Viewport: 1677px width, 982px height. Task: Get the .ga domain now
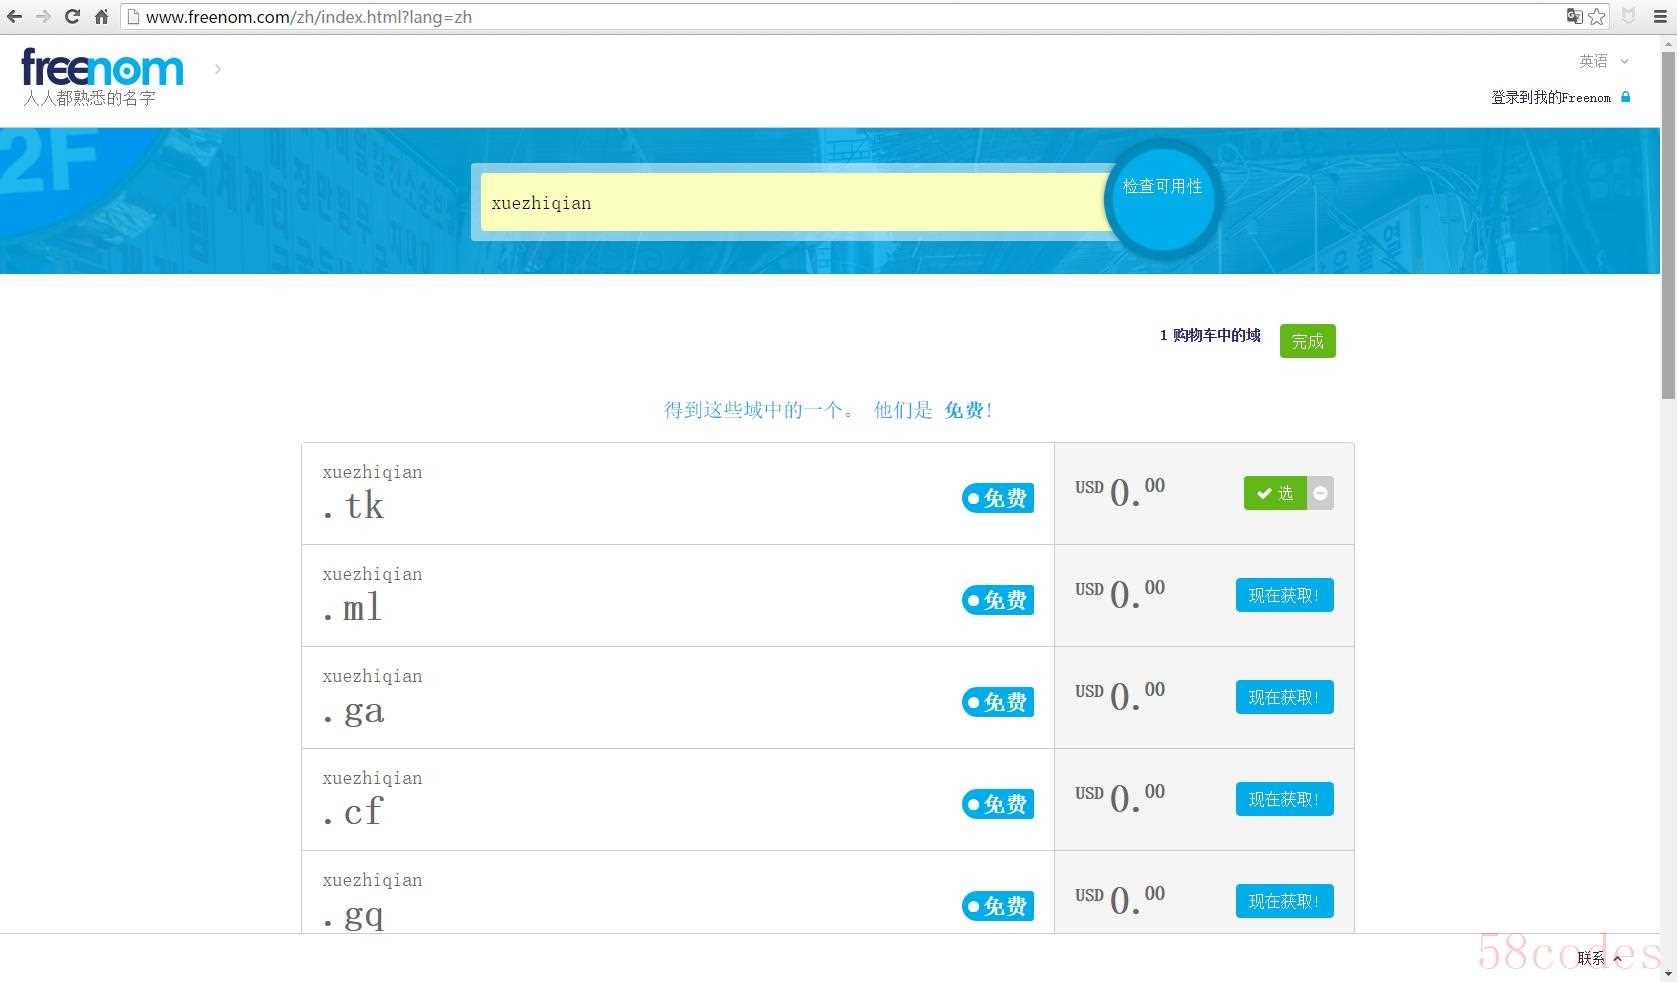[x=1284, y=697]
